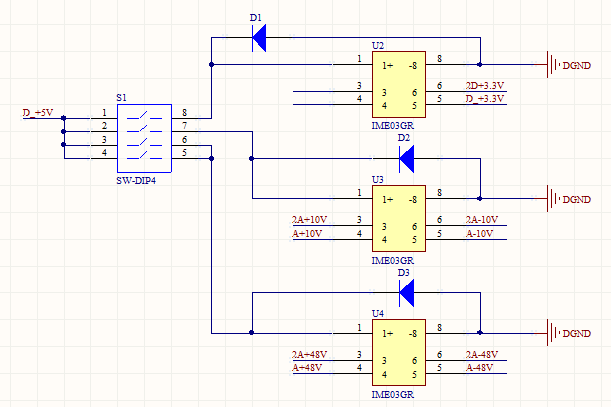The image size is (611, 407).
Task: Select the IME03GR text below U3
Action: click(x=393, y=260)
